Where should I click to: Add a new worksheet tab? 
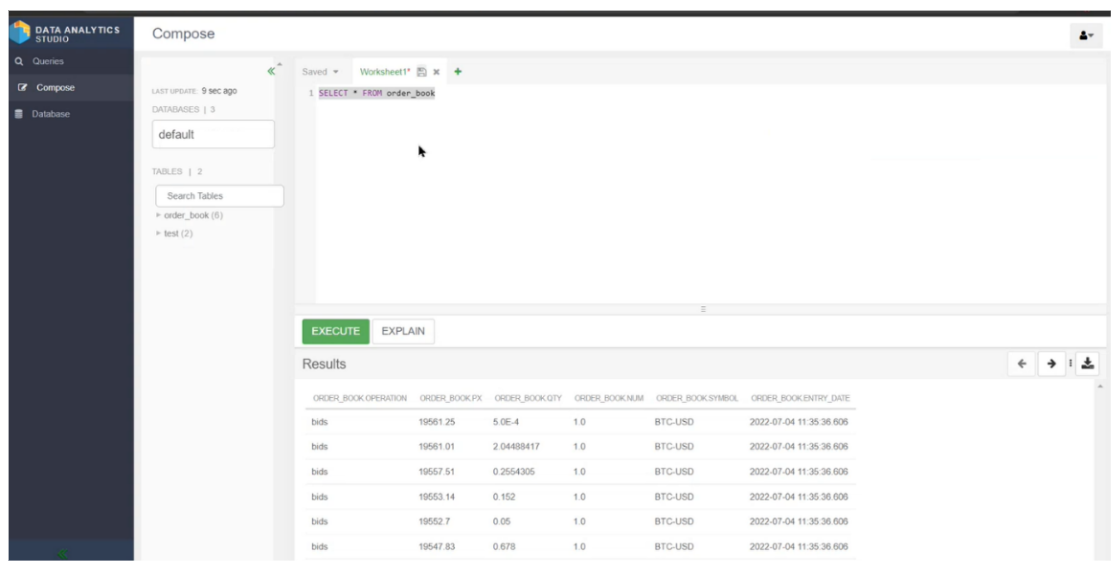[x=458, y=71]
